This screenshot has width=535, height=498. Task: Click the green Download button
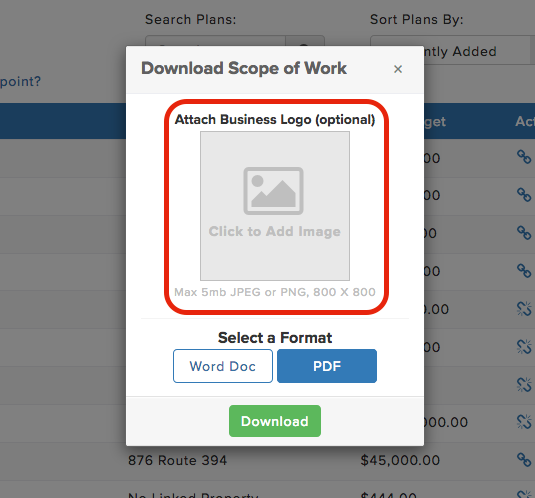click(275, 421)
